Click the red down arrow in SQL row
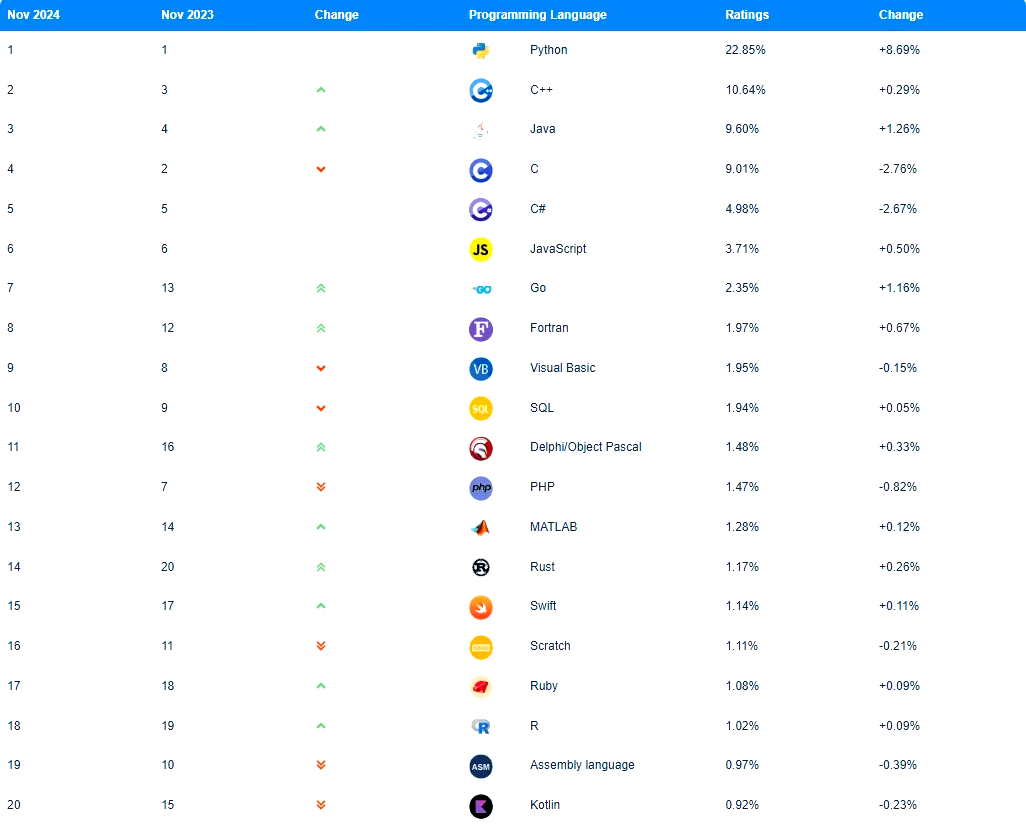This screenshot has height=825, width=1026. (321, 408)
